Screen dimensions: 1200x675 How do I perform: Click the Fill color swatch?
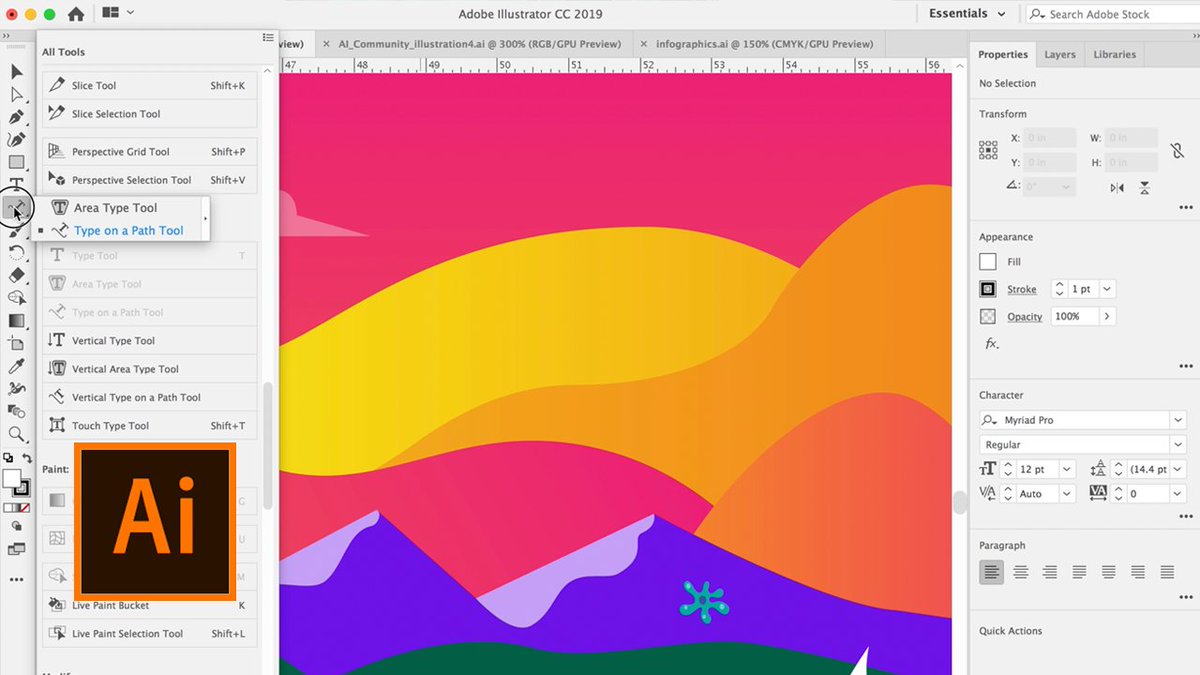pos(988,262)
